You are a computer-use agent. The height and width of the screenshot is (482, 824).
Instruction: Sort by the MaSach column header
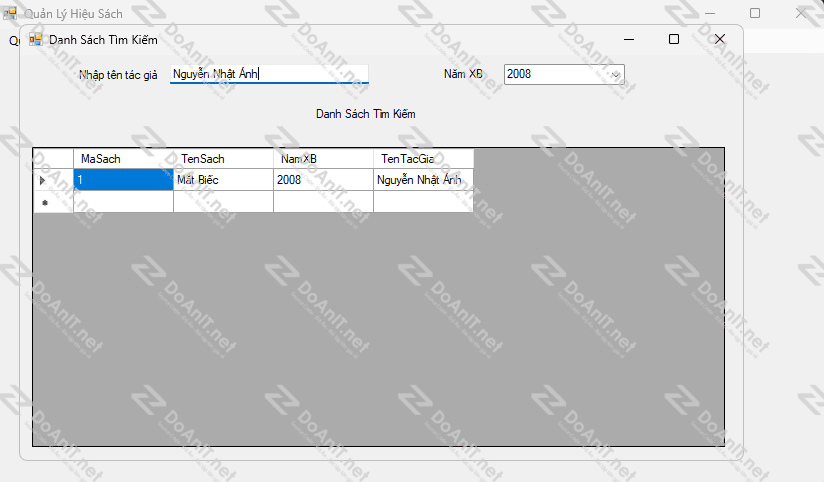[x=123, y=159]
